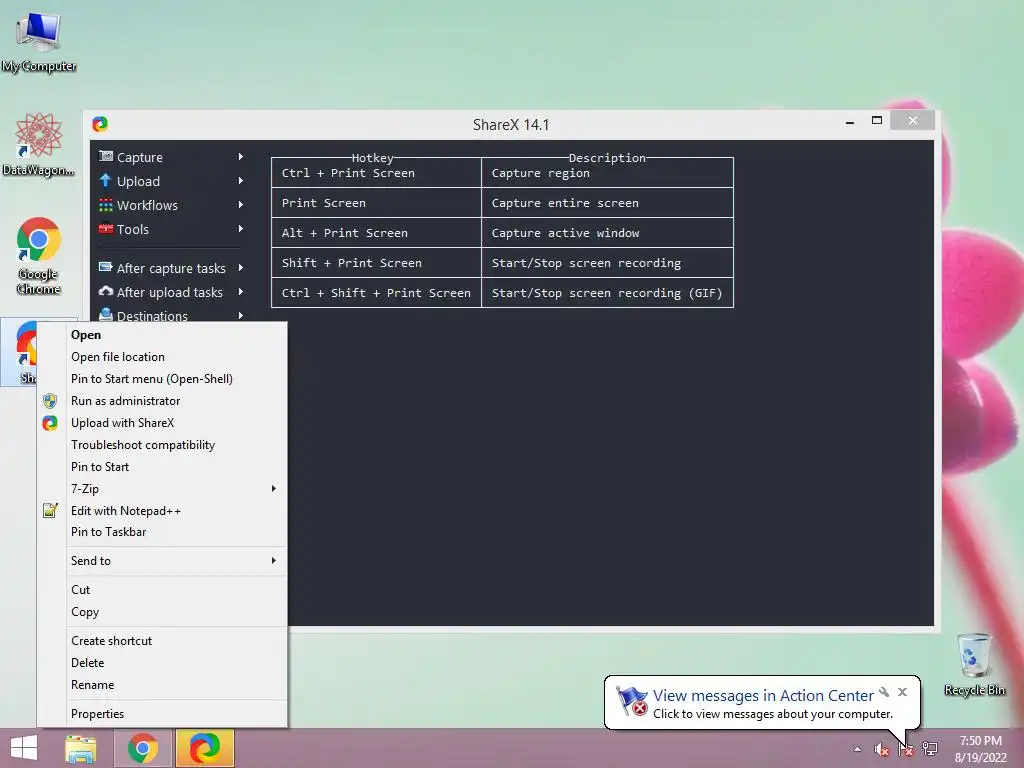Click the After capture tasks icon
Viewport: 1024px width, 768px height.
[106, 267]
